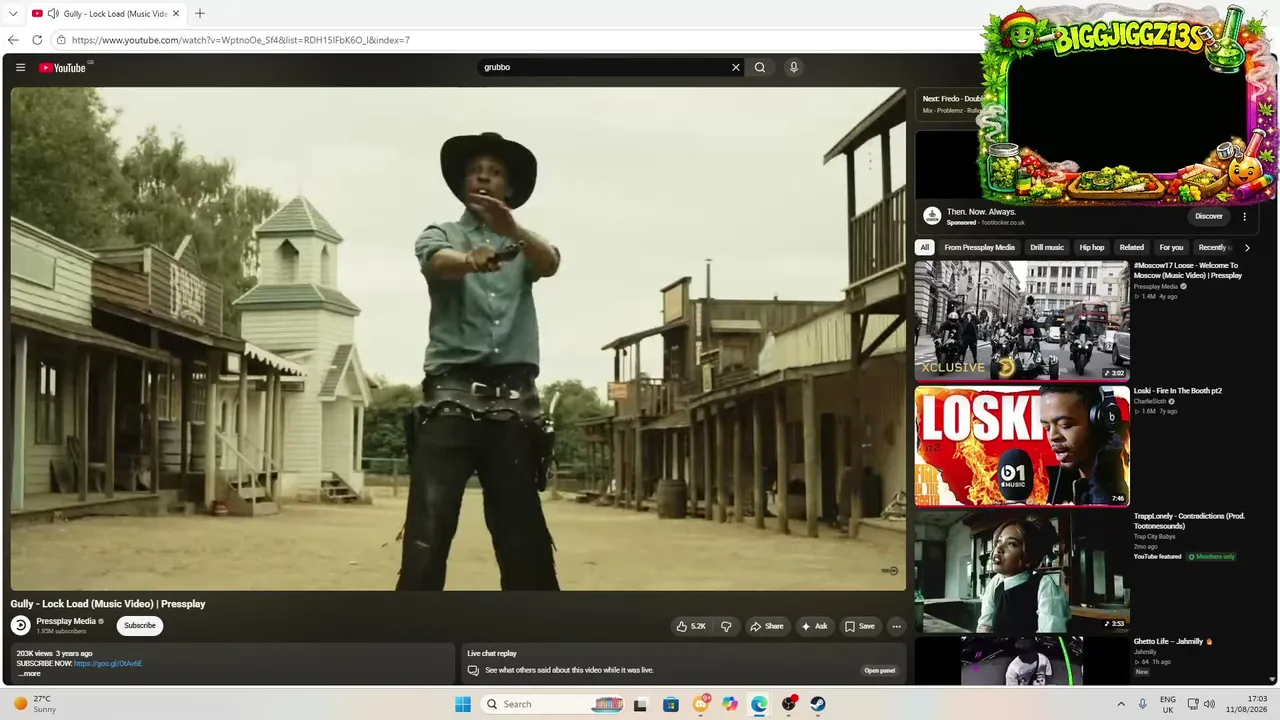Select the 'All' filter chip
1280x720 pixels.
pyautogui.click(x=925, y=247)
